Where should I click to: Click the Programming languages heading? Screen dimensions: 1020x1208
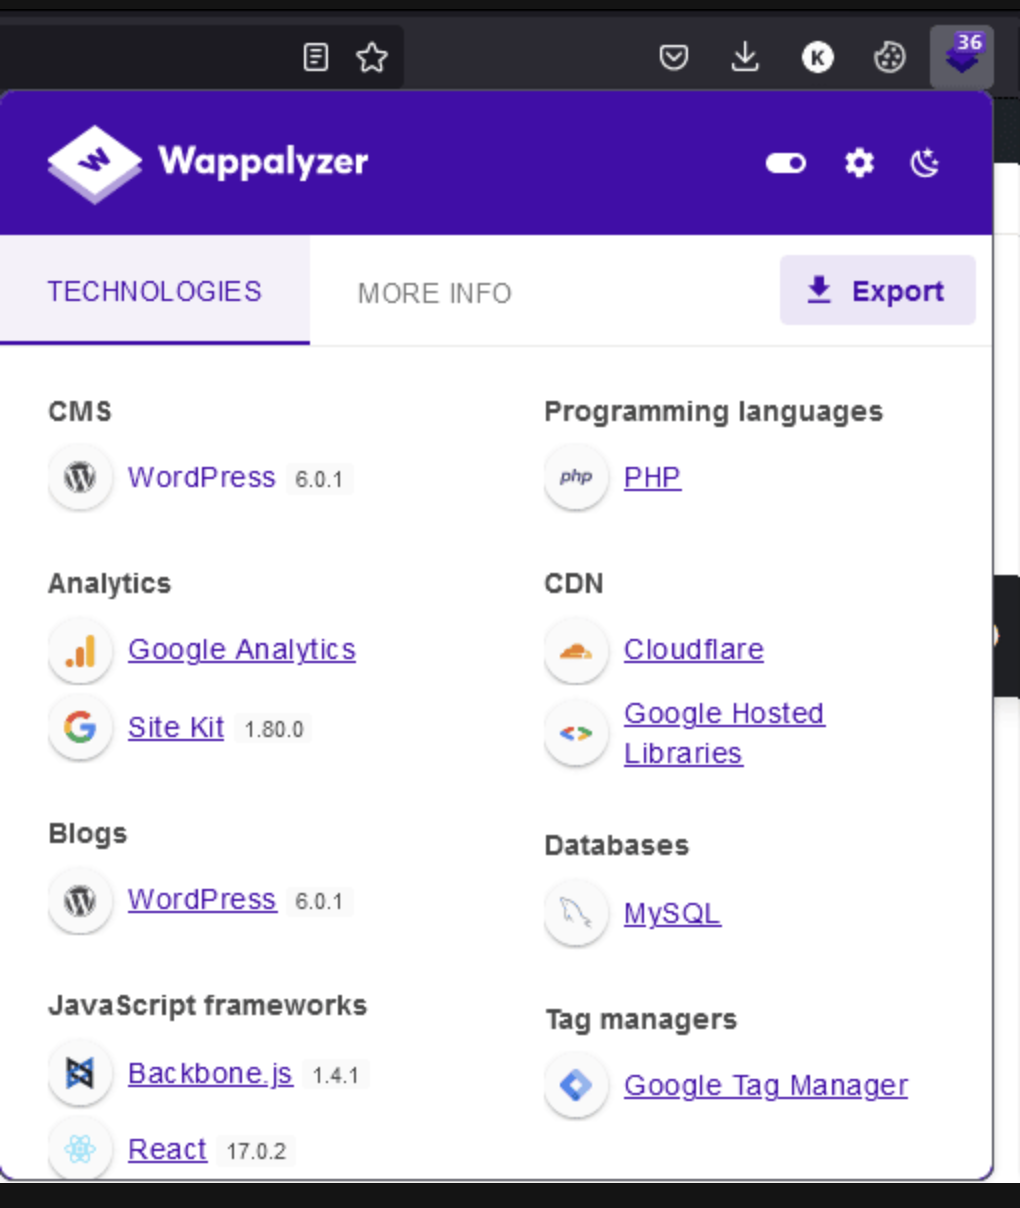point(713,412)
